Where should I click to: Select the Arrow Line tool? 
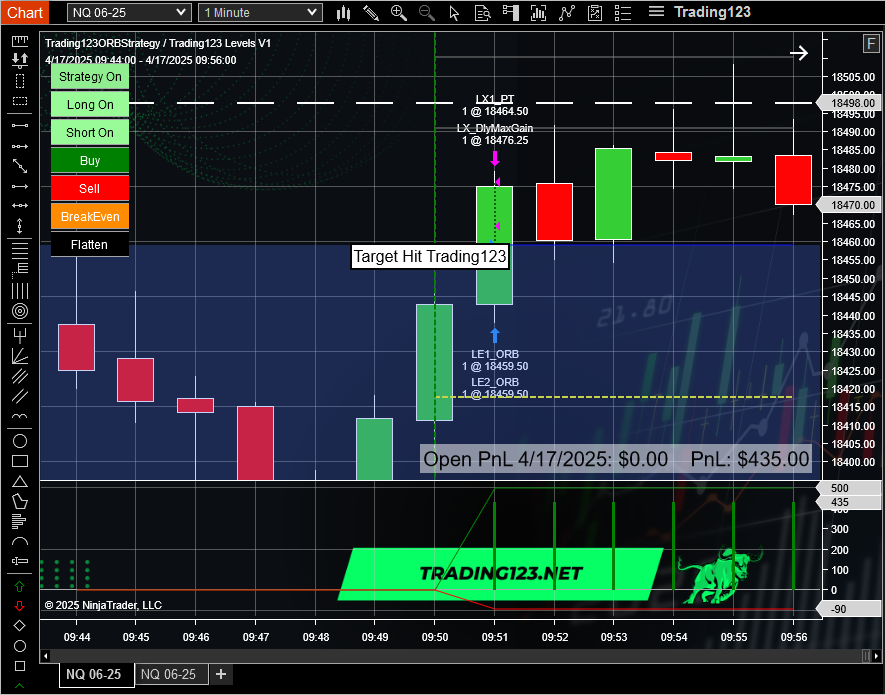tap(20, 186)
